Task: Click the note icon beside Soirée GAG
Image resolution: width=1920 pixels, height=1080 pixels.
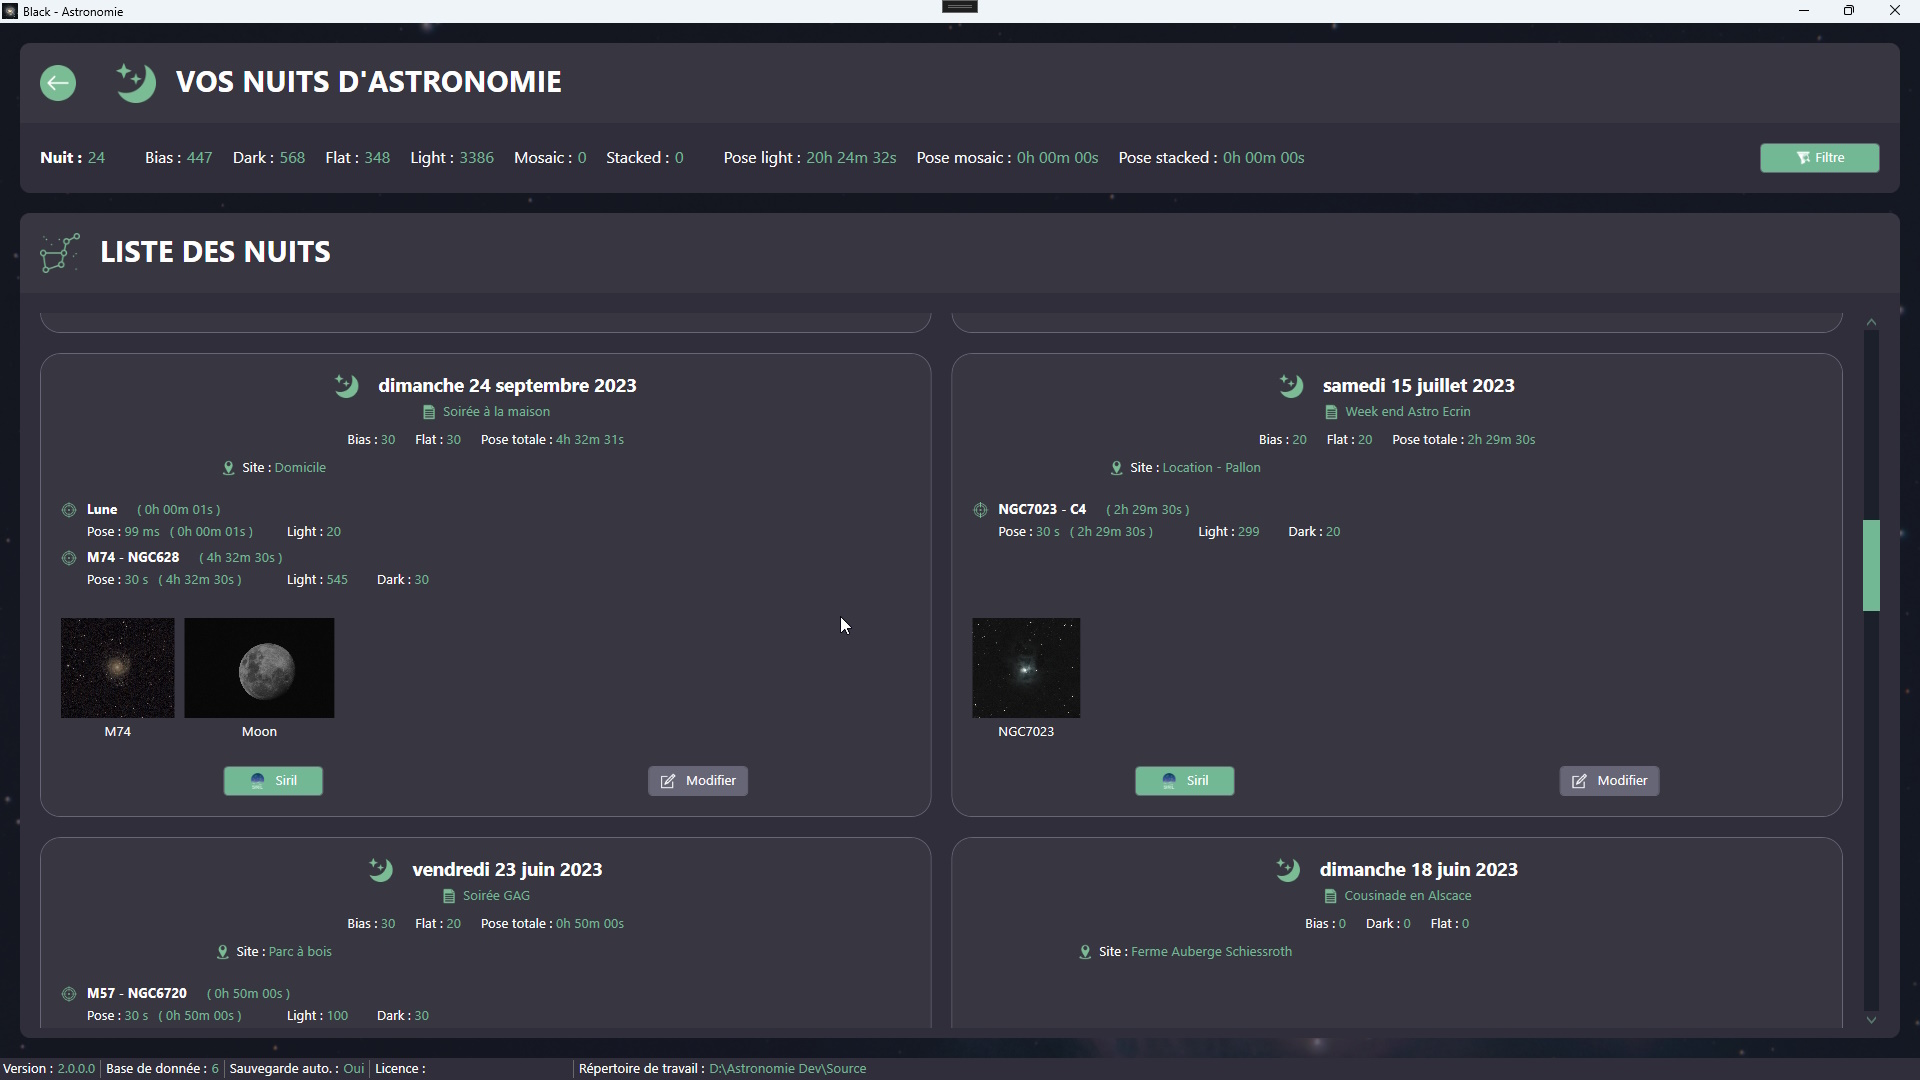Action: 448,896
